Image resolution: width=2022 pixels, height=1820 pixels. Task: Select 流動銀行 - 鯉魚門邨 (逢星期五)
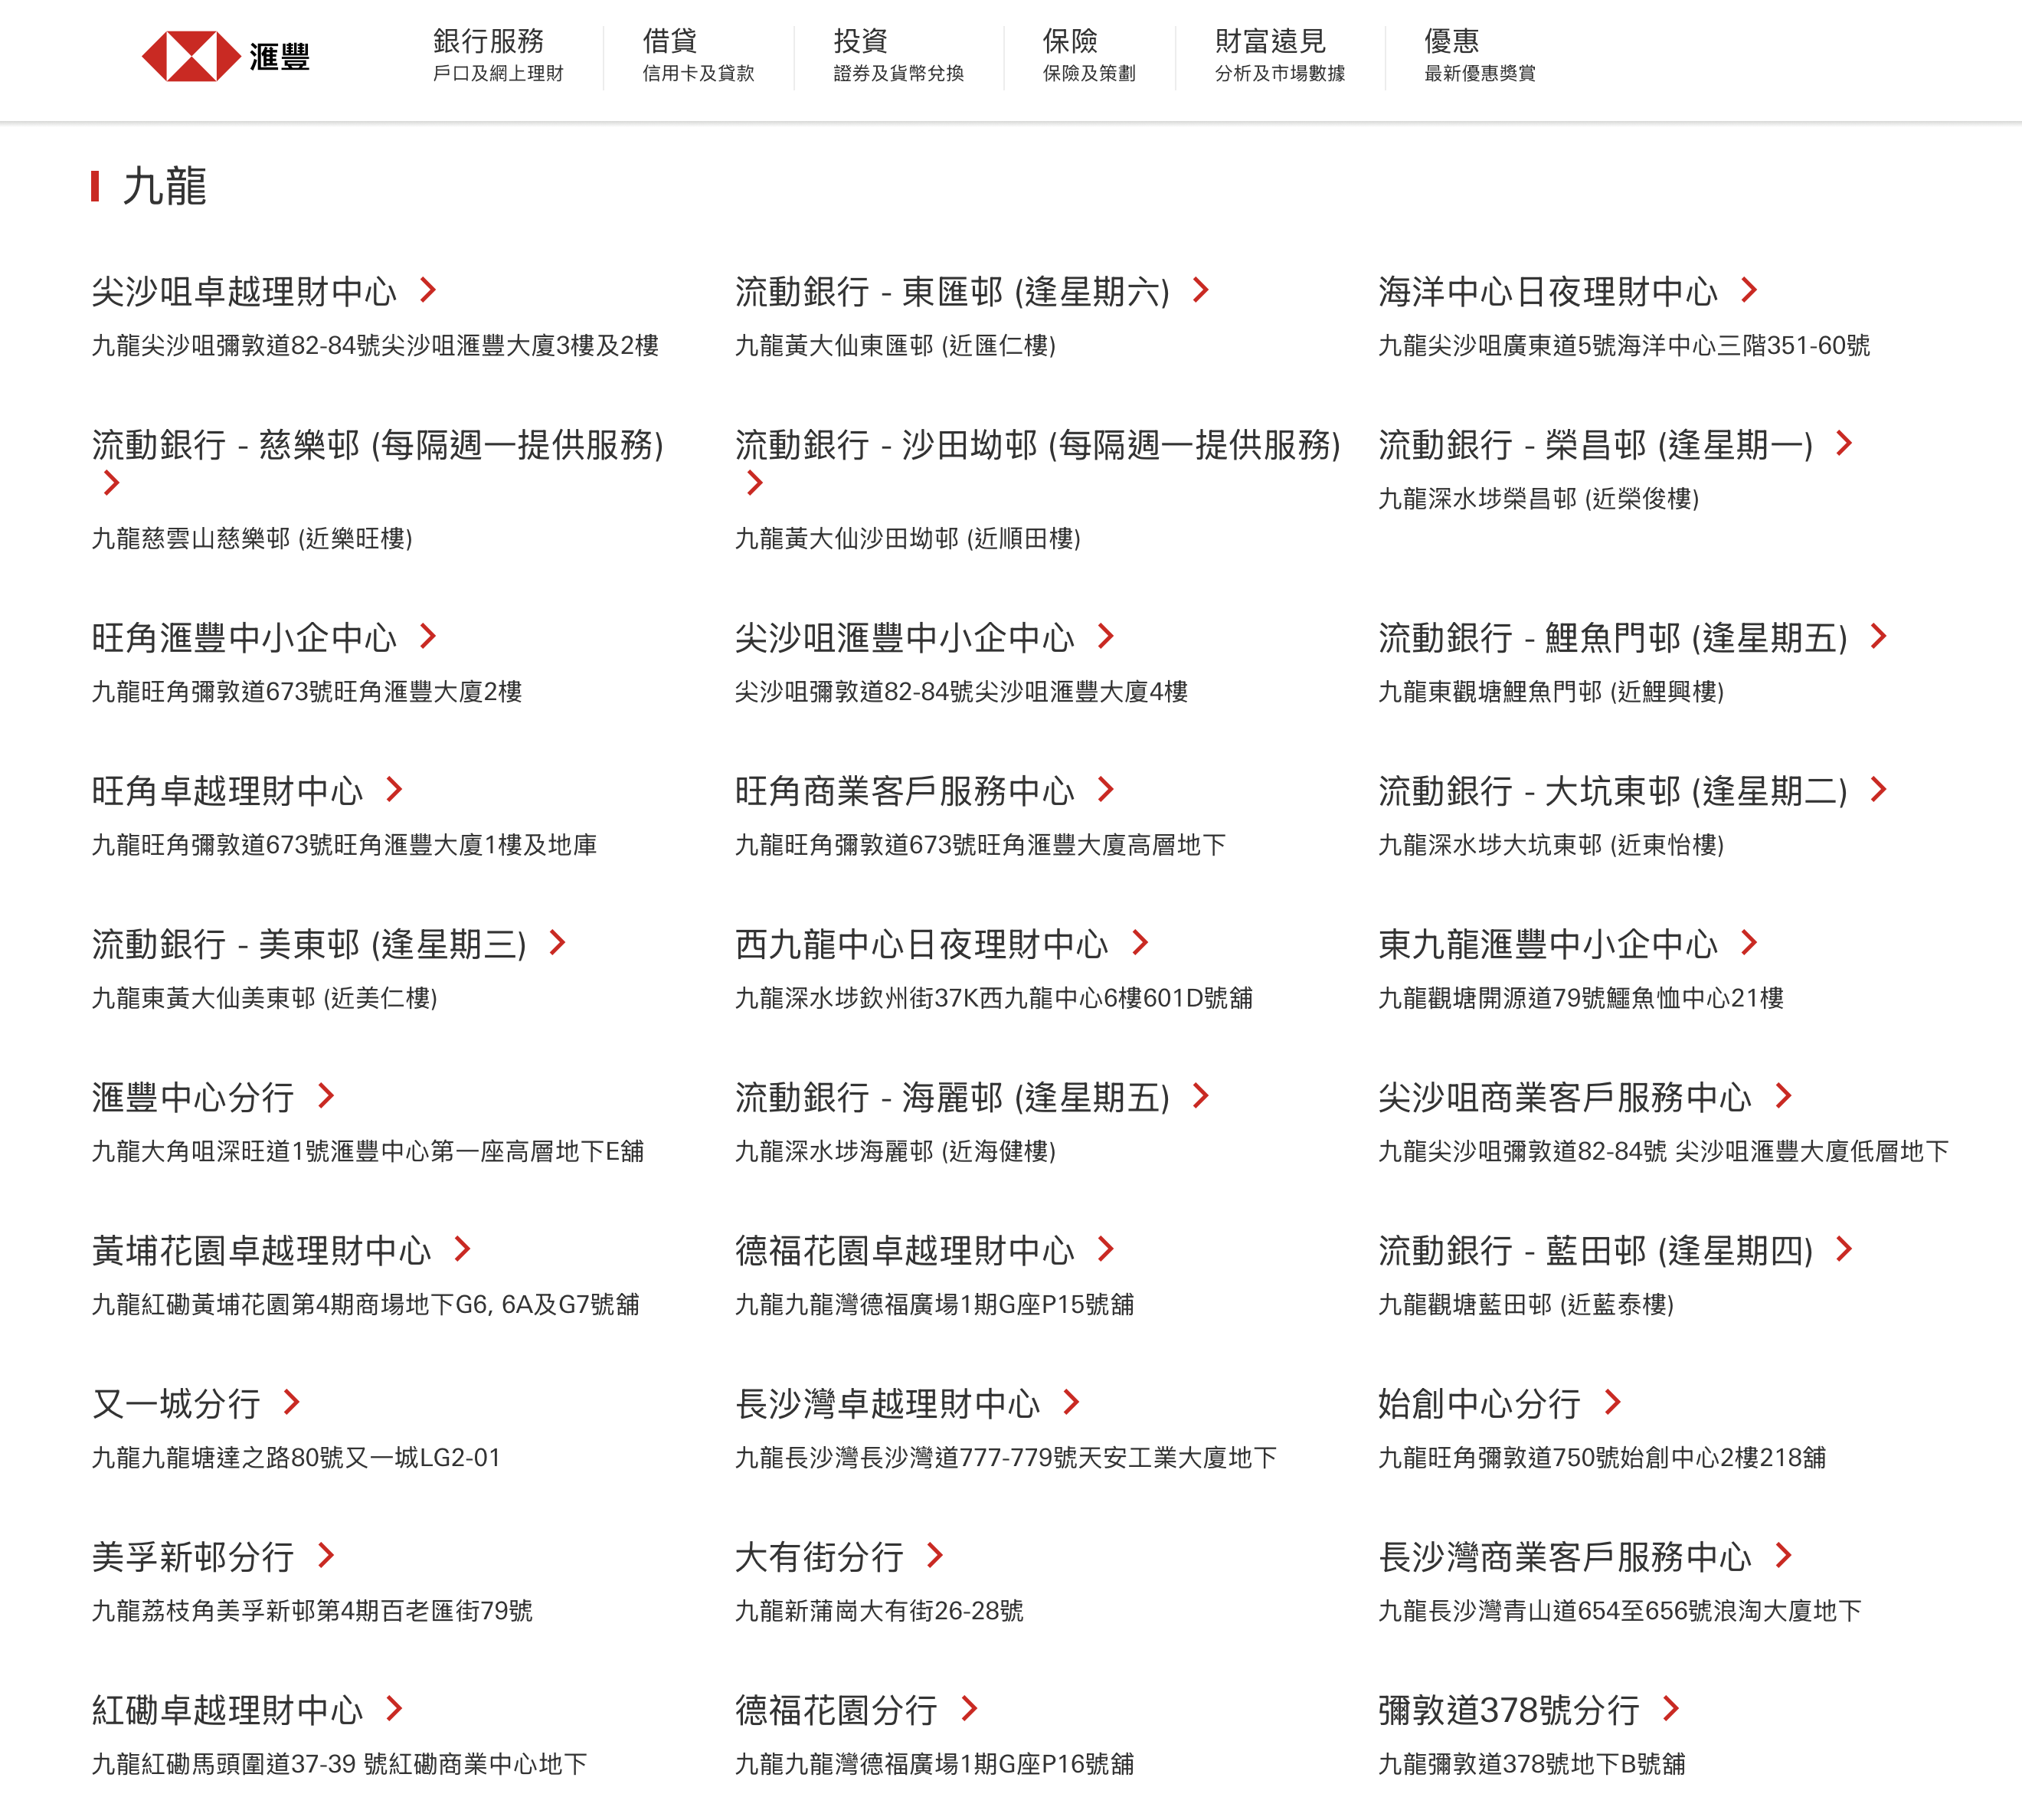click(1612, 637)
